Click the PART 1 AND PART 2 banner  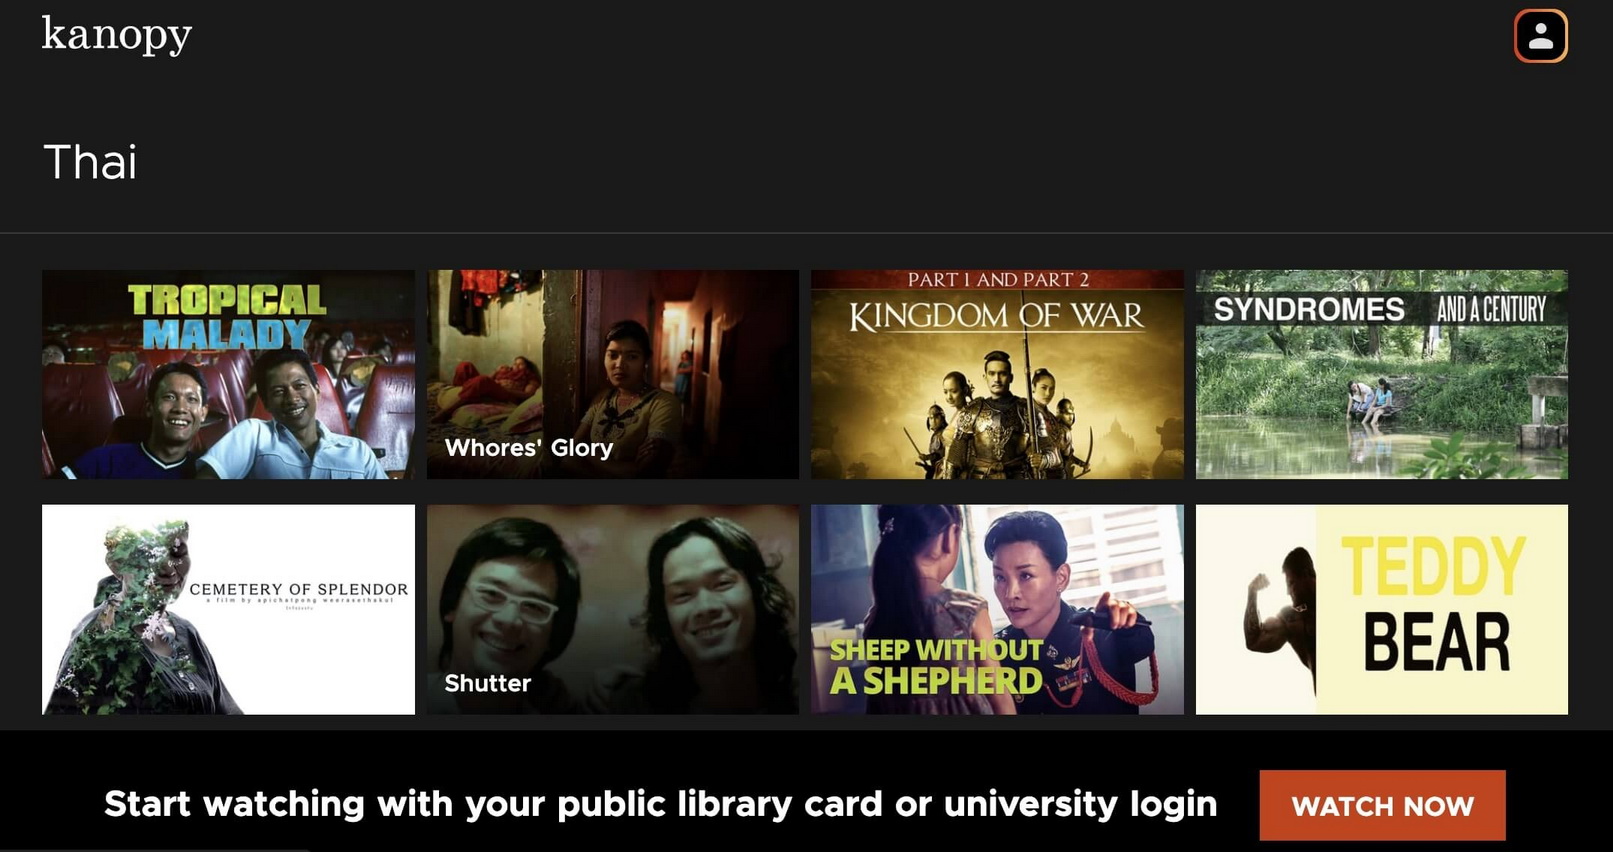pyautogui.click(x=997, y=280)
